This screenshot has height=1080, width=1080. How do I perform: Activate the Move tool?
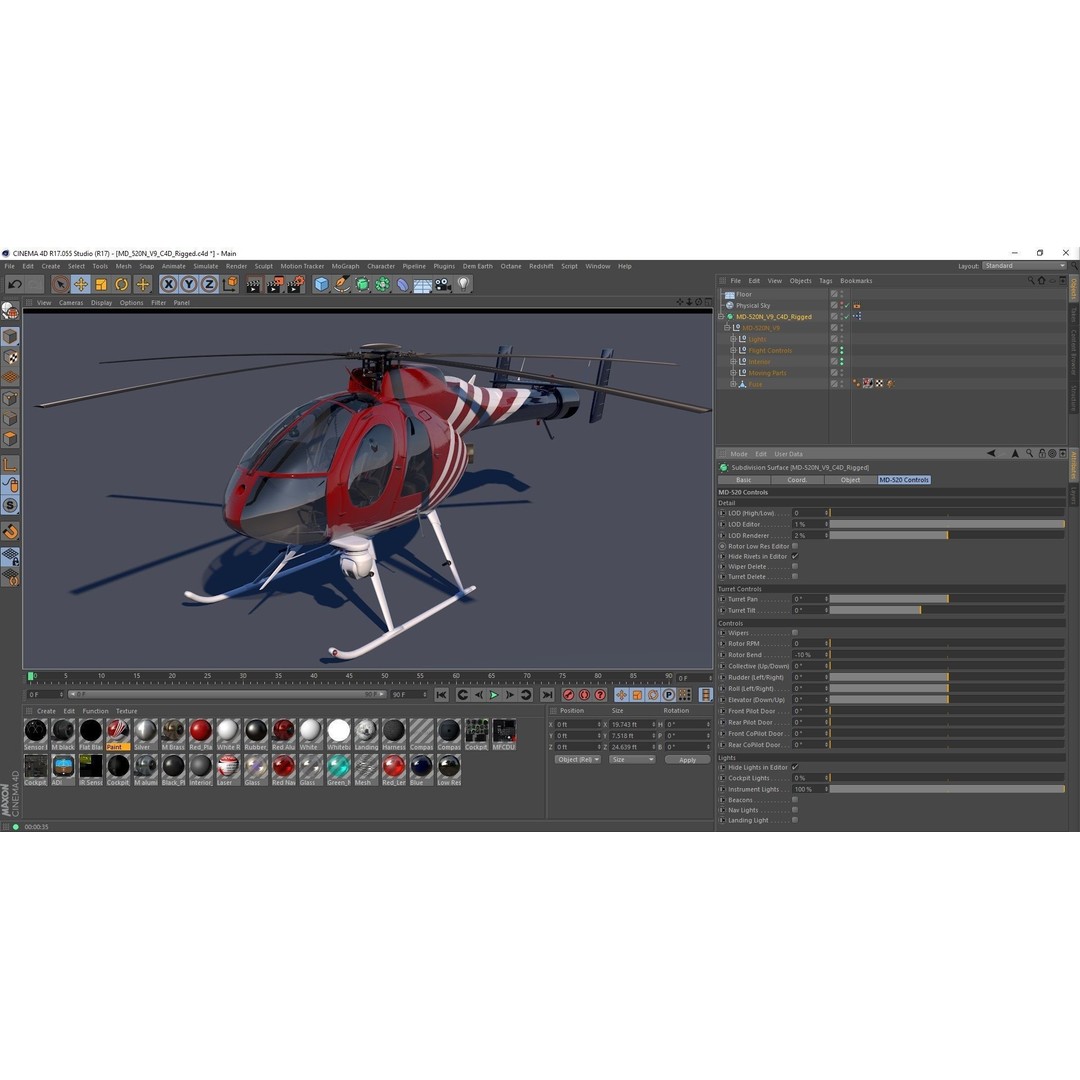pos(81,284)
